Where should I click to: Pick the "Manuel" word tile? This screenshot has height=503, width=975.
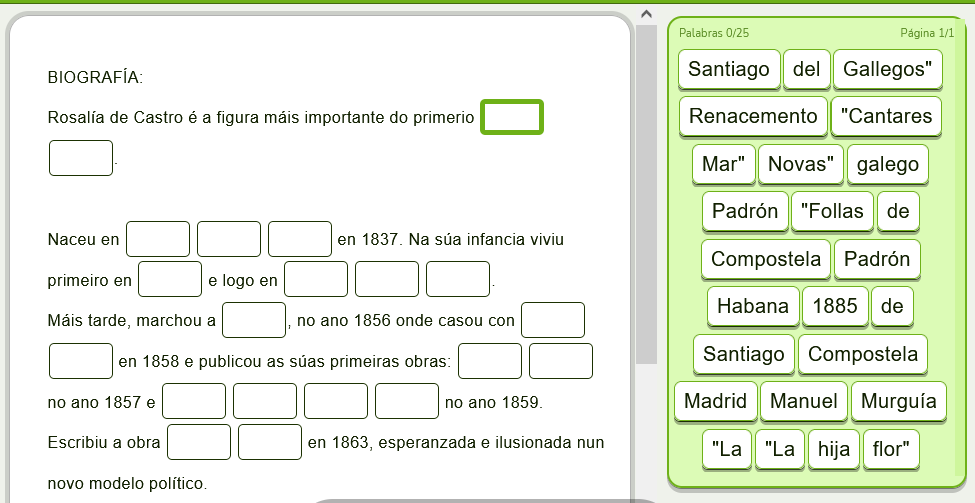point(804,401)
